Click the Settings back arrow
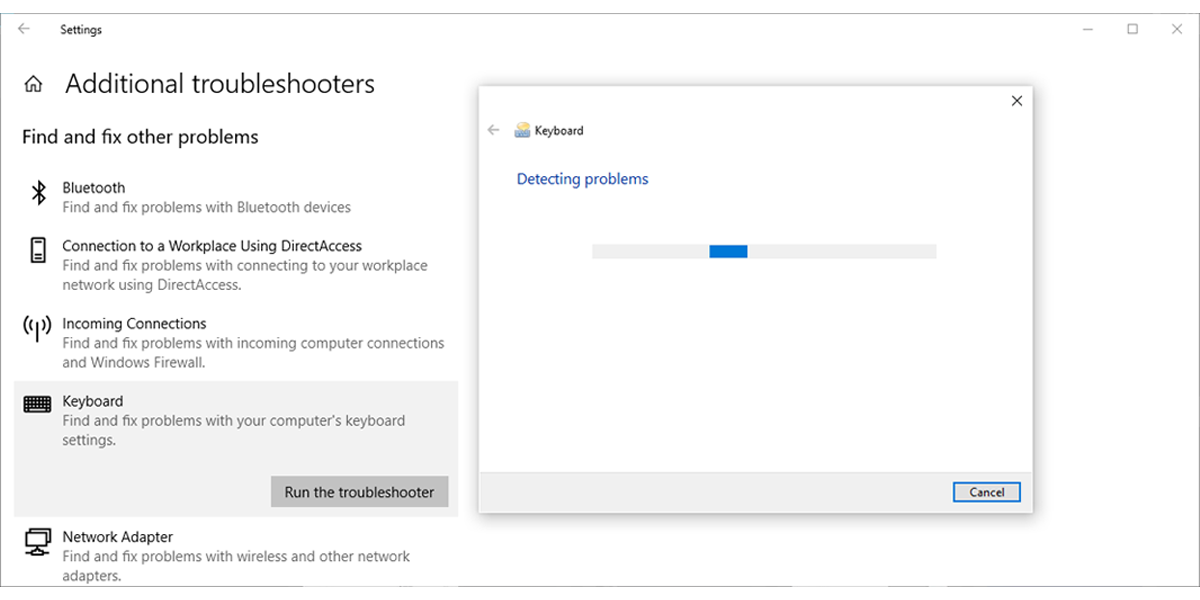The height and width of the screenshot is (600, 1200). pos(24,29)
